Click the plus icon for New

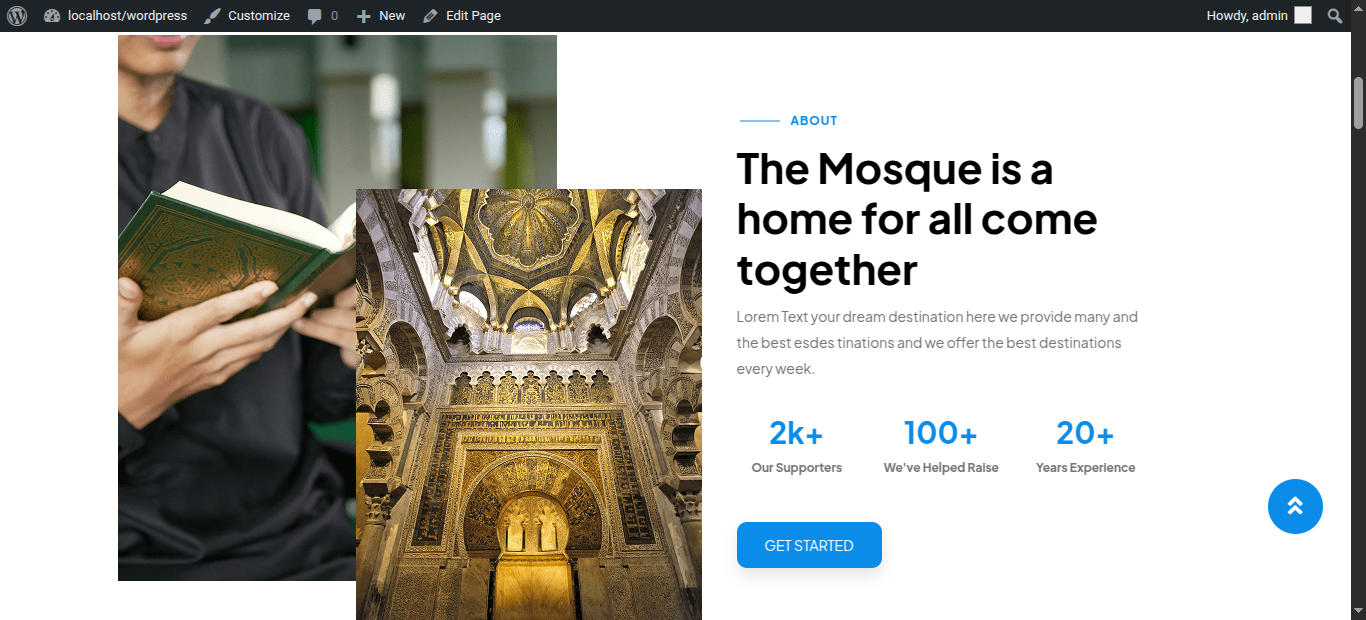pos(364,16)
